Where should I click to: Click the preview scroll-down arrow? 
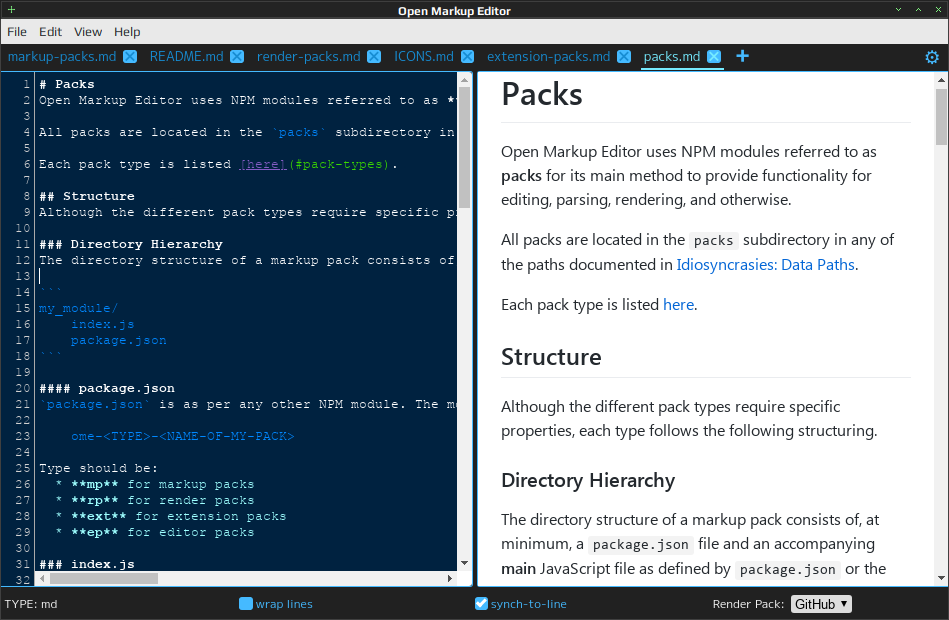tap(941, 578)
